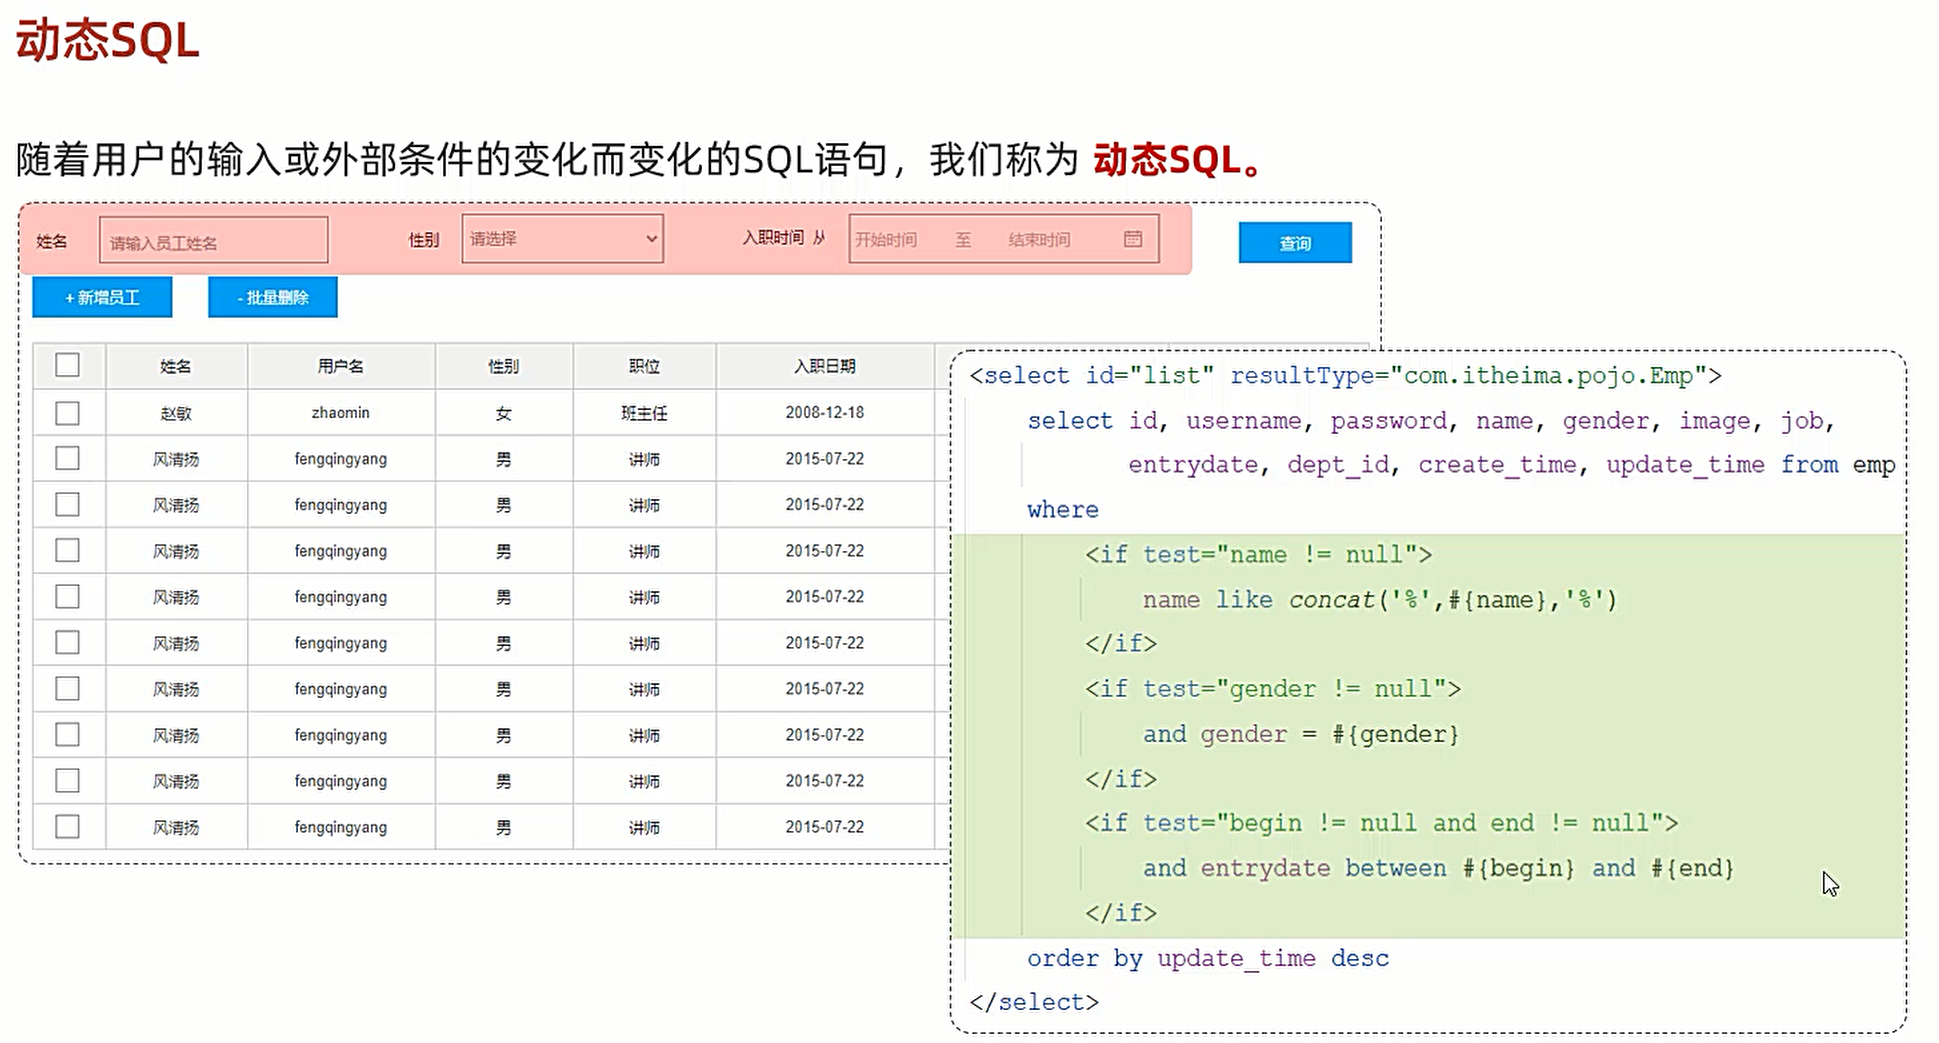Click the 性别 column header

click(x=503, y=366)
